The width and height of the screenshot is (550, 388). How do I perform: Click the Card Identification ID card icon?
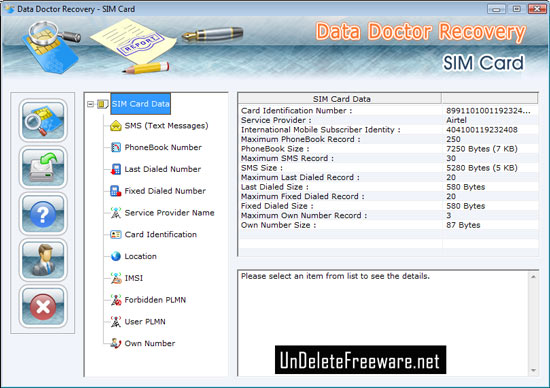[x=115, y=234]
